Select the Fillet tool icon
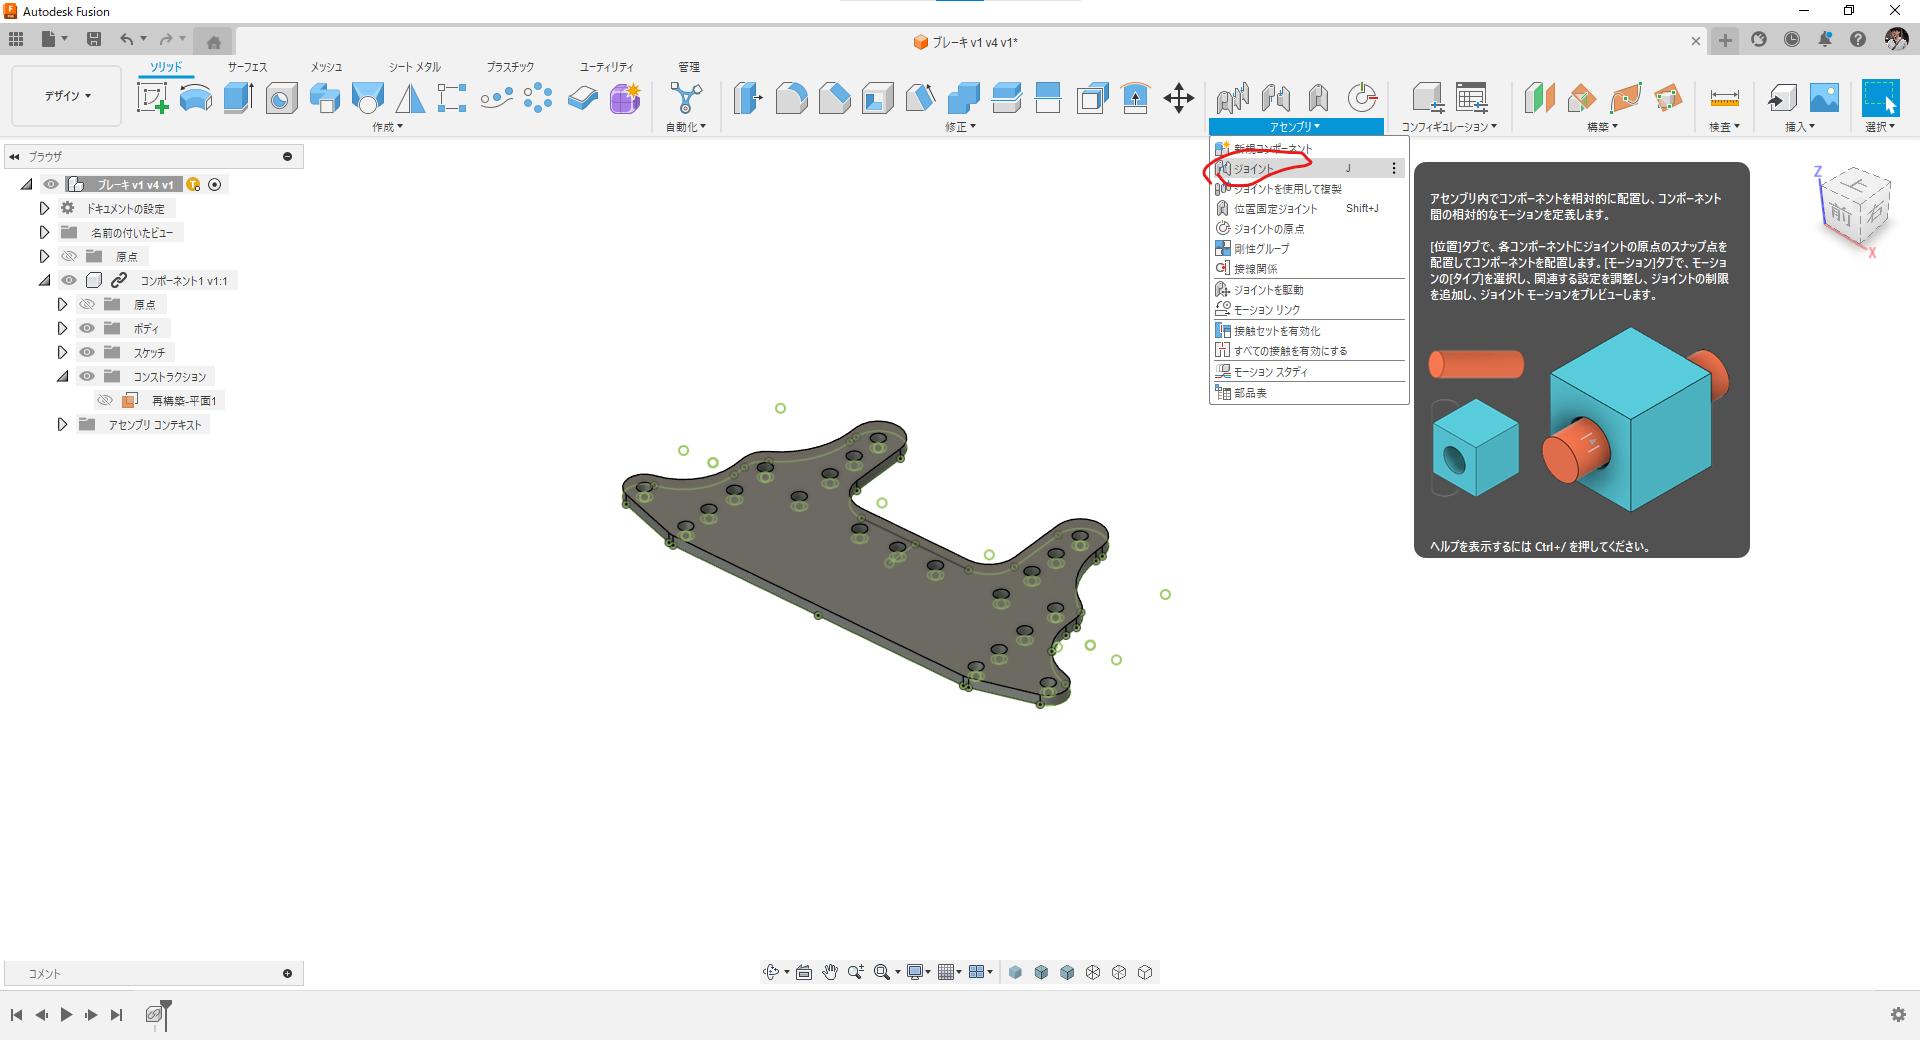 tap(791, 98)
